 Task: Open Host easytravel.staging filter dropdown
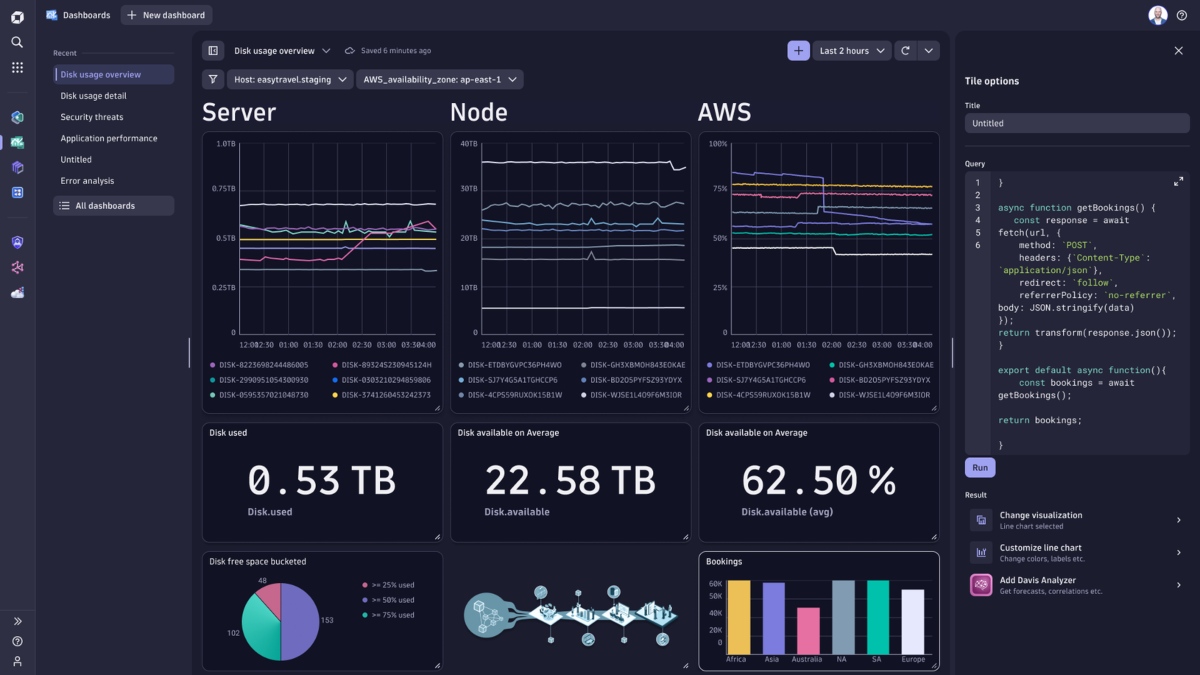(290, 80)
